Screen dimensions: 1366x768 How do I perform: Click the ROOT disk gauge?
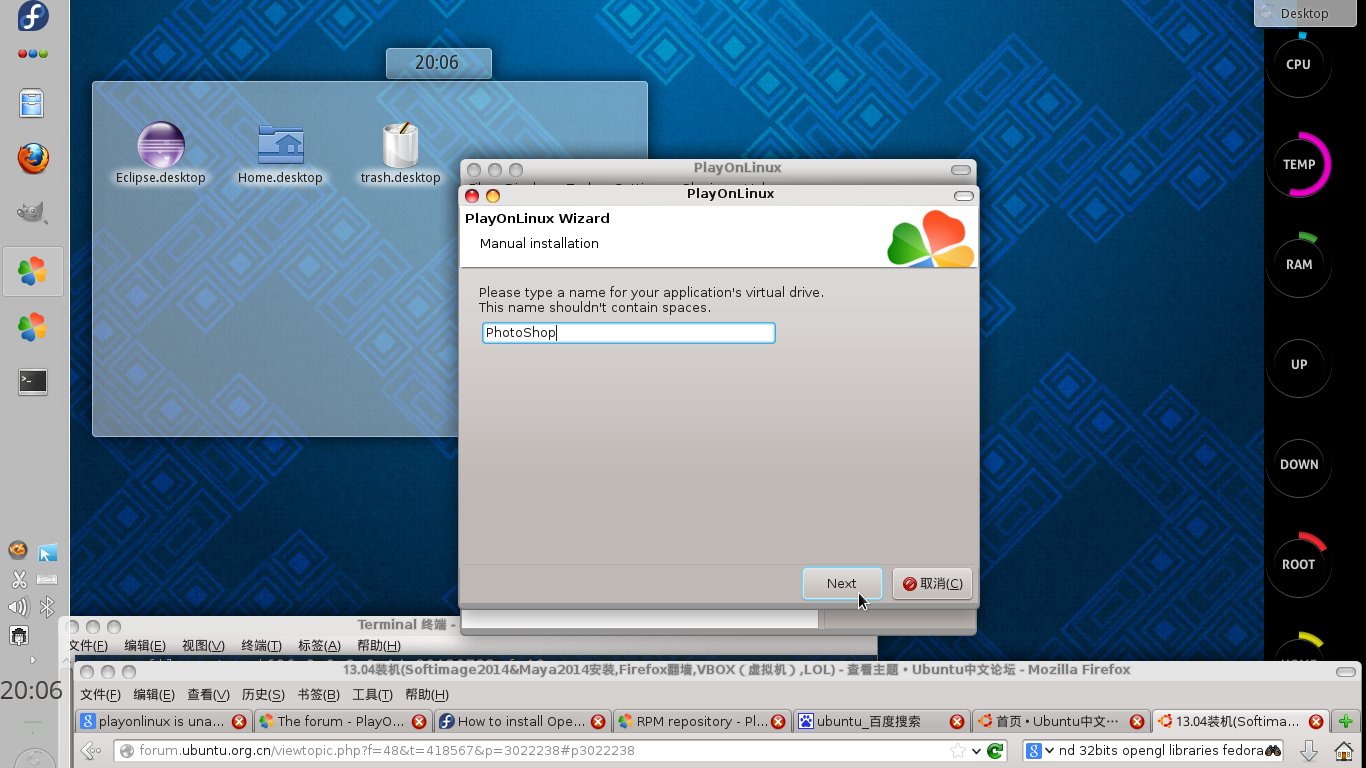click(1298, 564)
